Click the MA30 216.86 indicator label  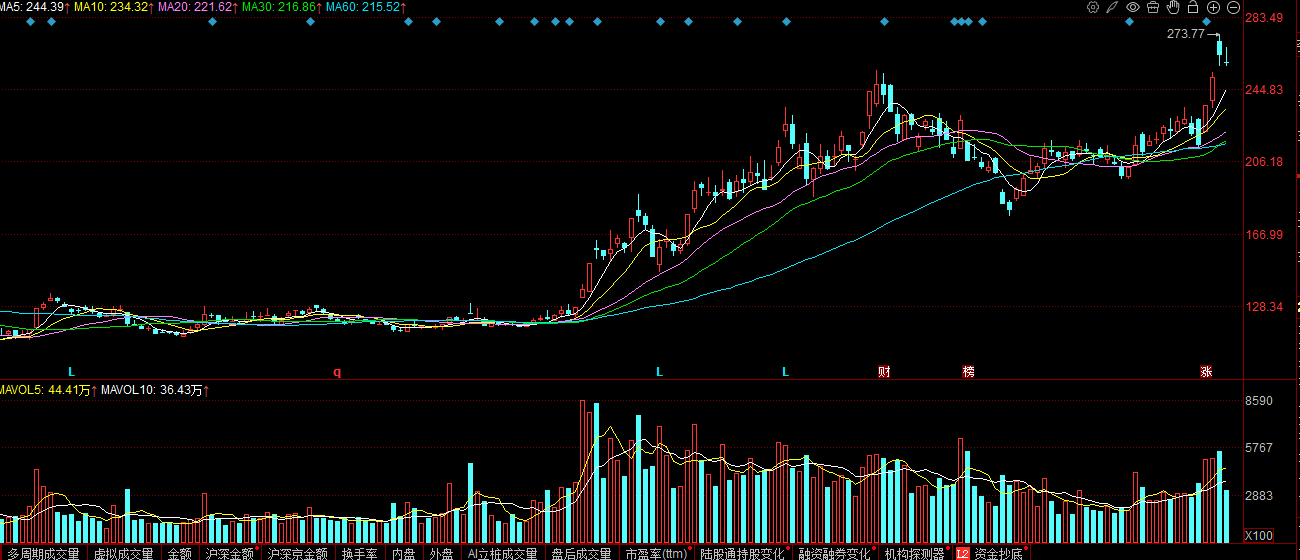[280, 7]
